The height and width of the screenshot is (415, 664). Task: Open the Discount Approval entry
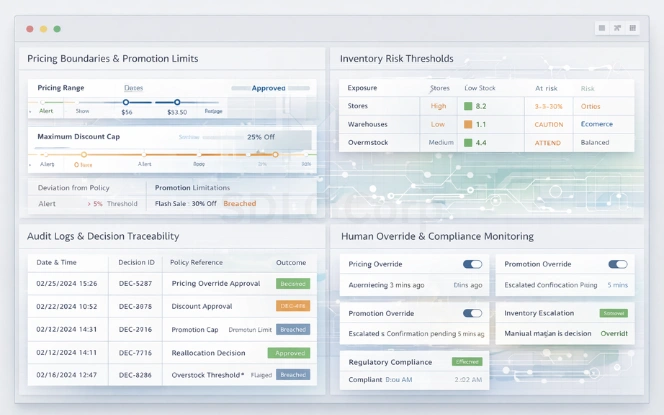202,306
